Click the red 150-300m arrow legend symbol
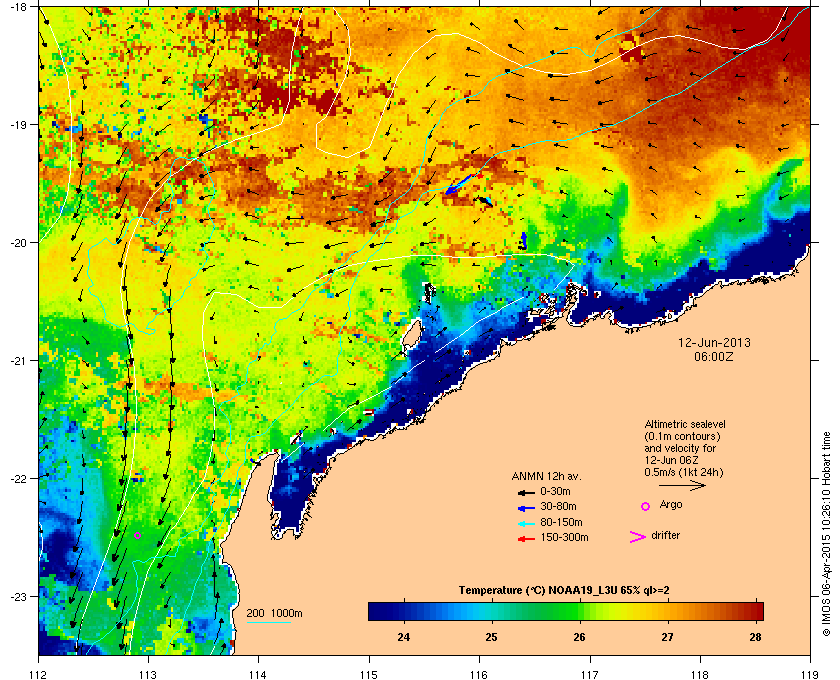The image size is (840, 680). (526, 539)
